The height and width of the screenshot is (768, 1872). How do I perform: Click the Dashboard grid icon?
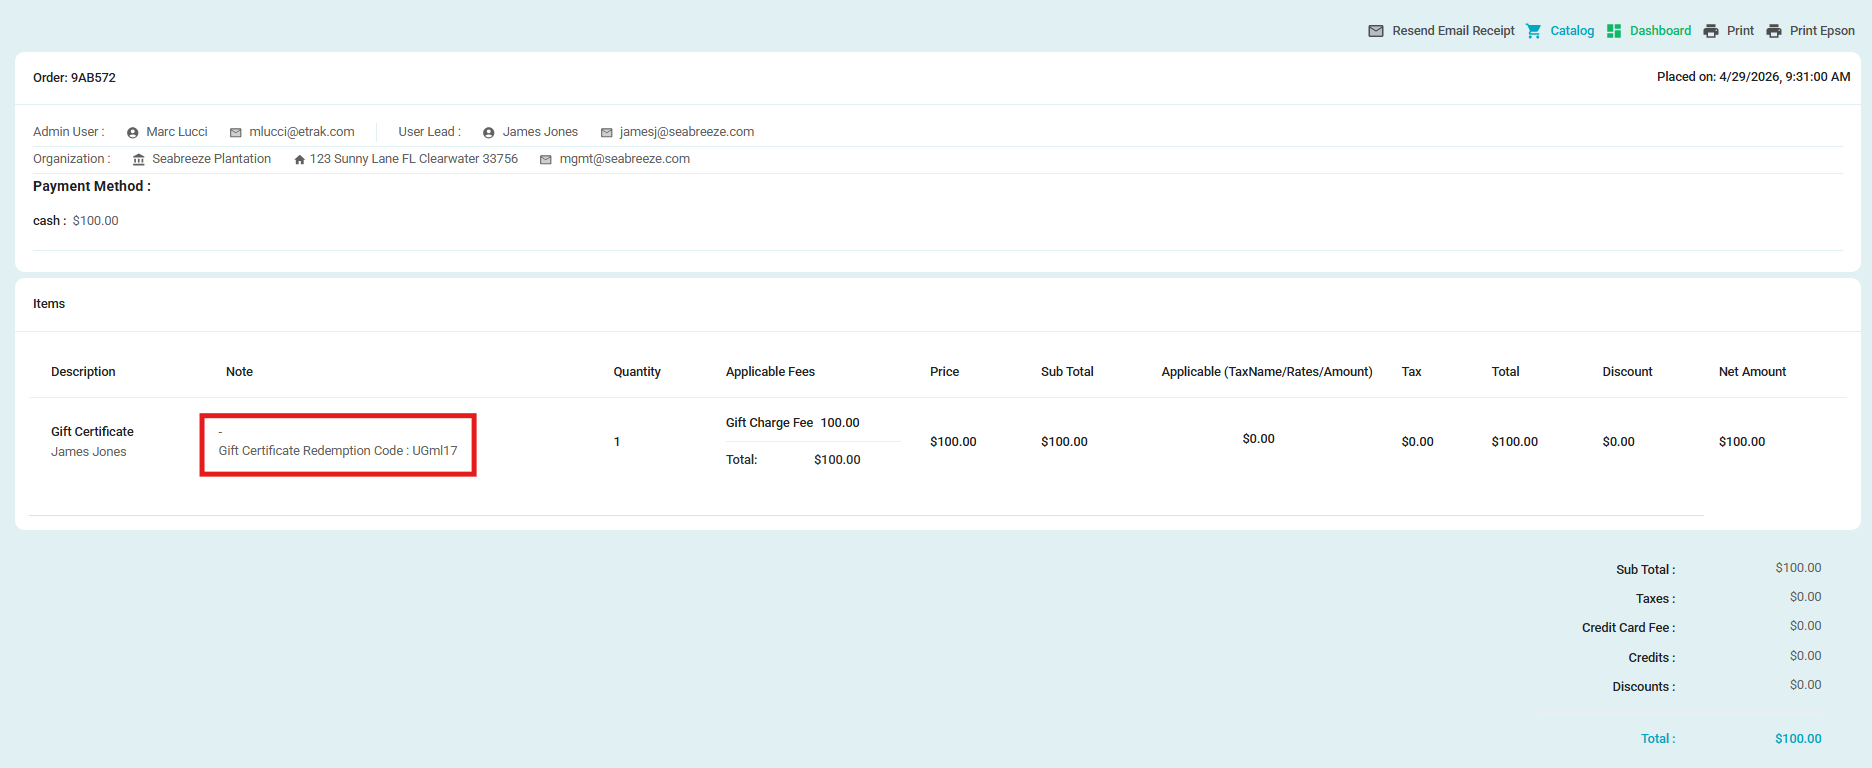coord(1614,31)
